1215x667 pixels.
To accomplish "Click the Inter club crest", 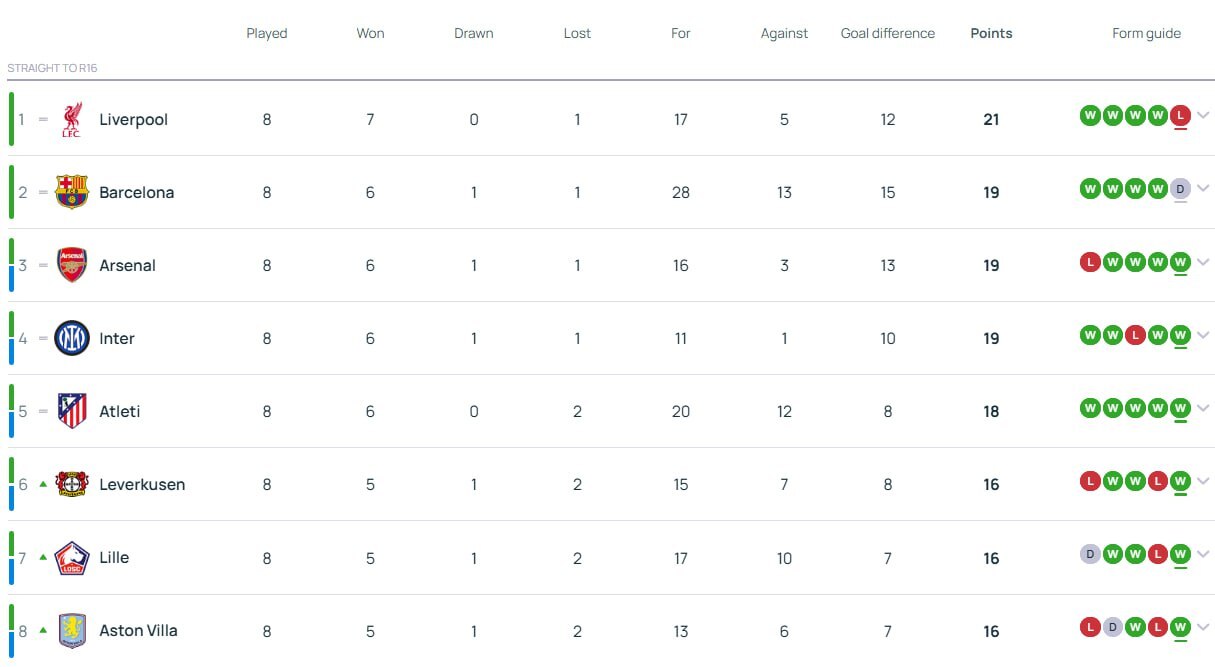I will (x=72, y=338).
